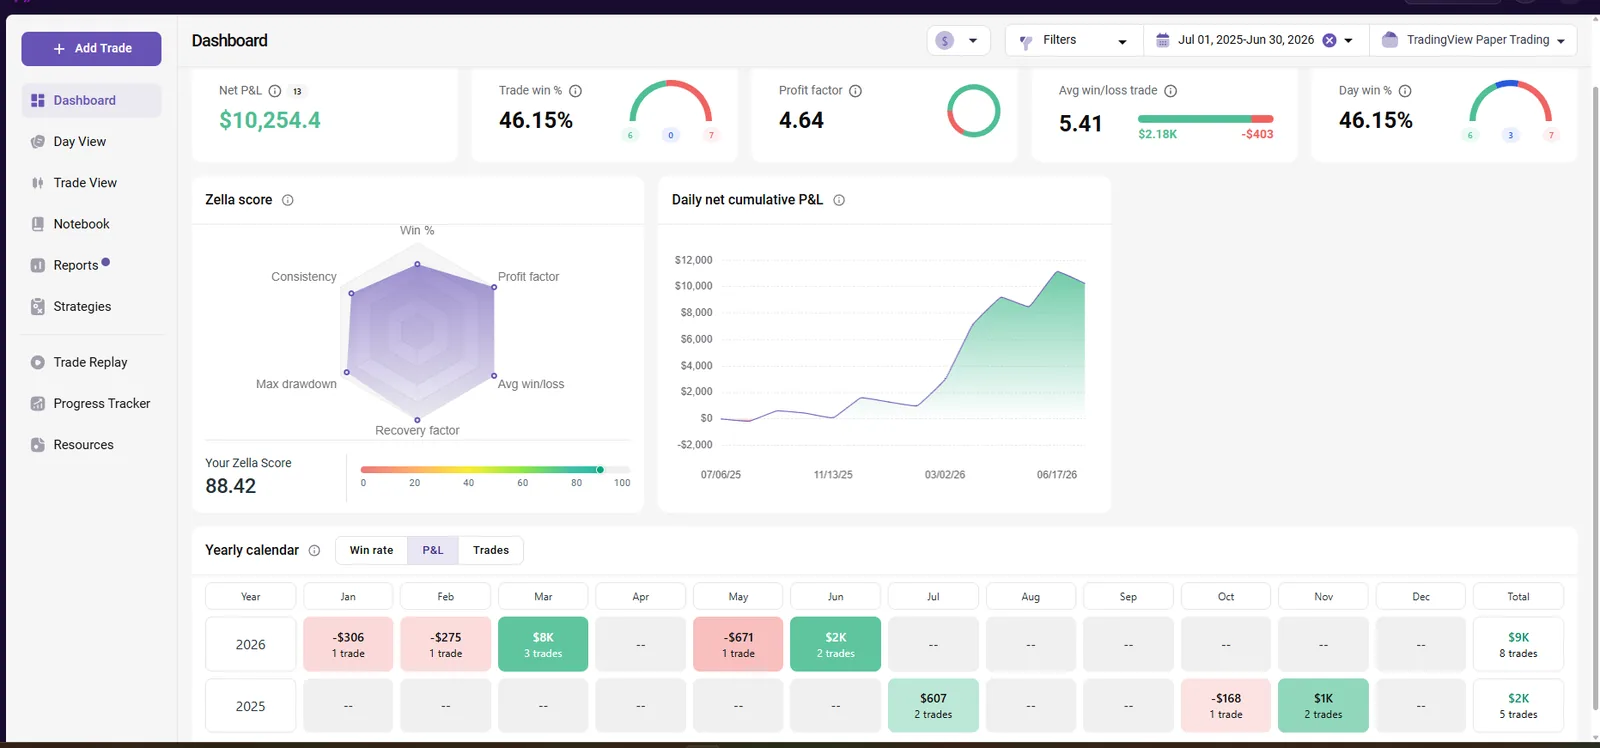The width and height of the screenshot is (1600, 748).
Task: Click the Trade Replay play icon
Action: pos(38,362)
